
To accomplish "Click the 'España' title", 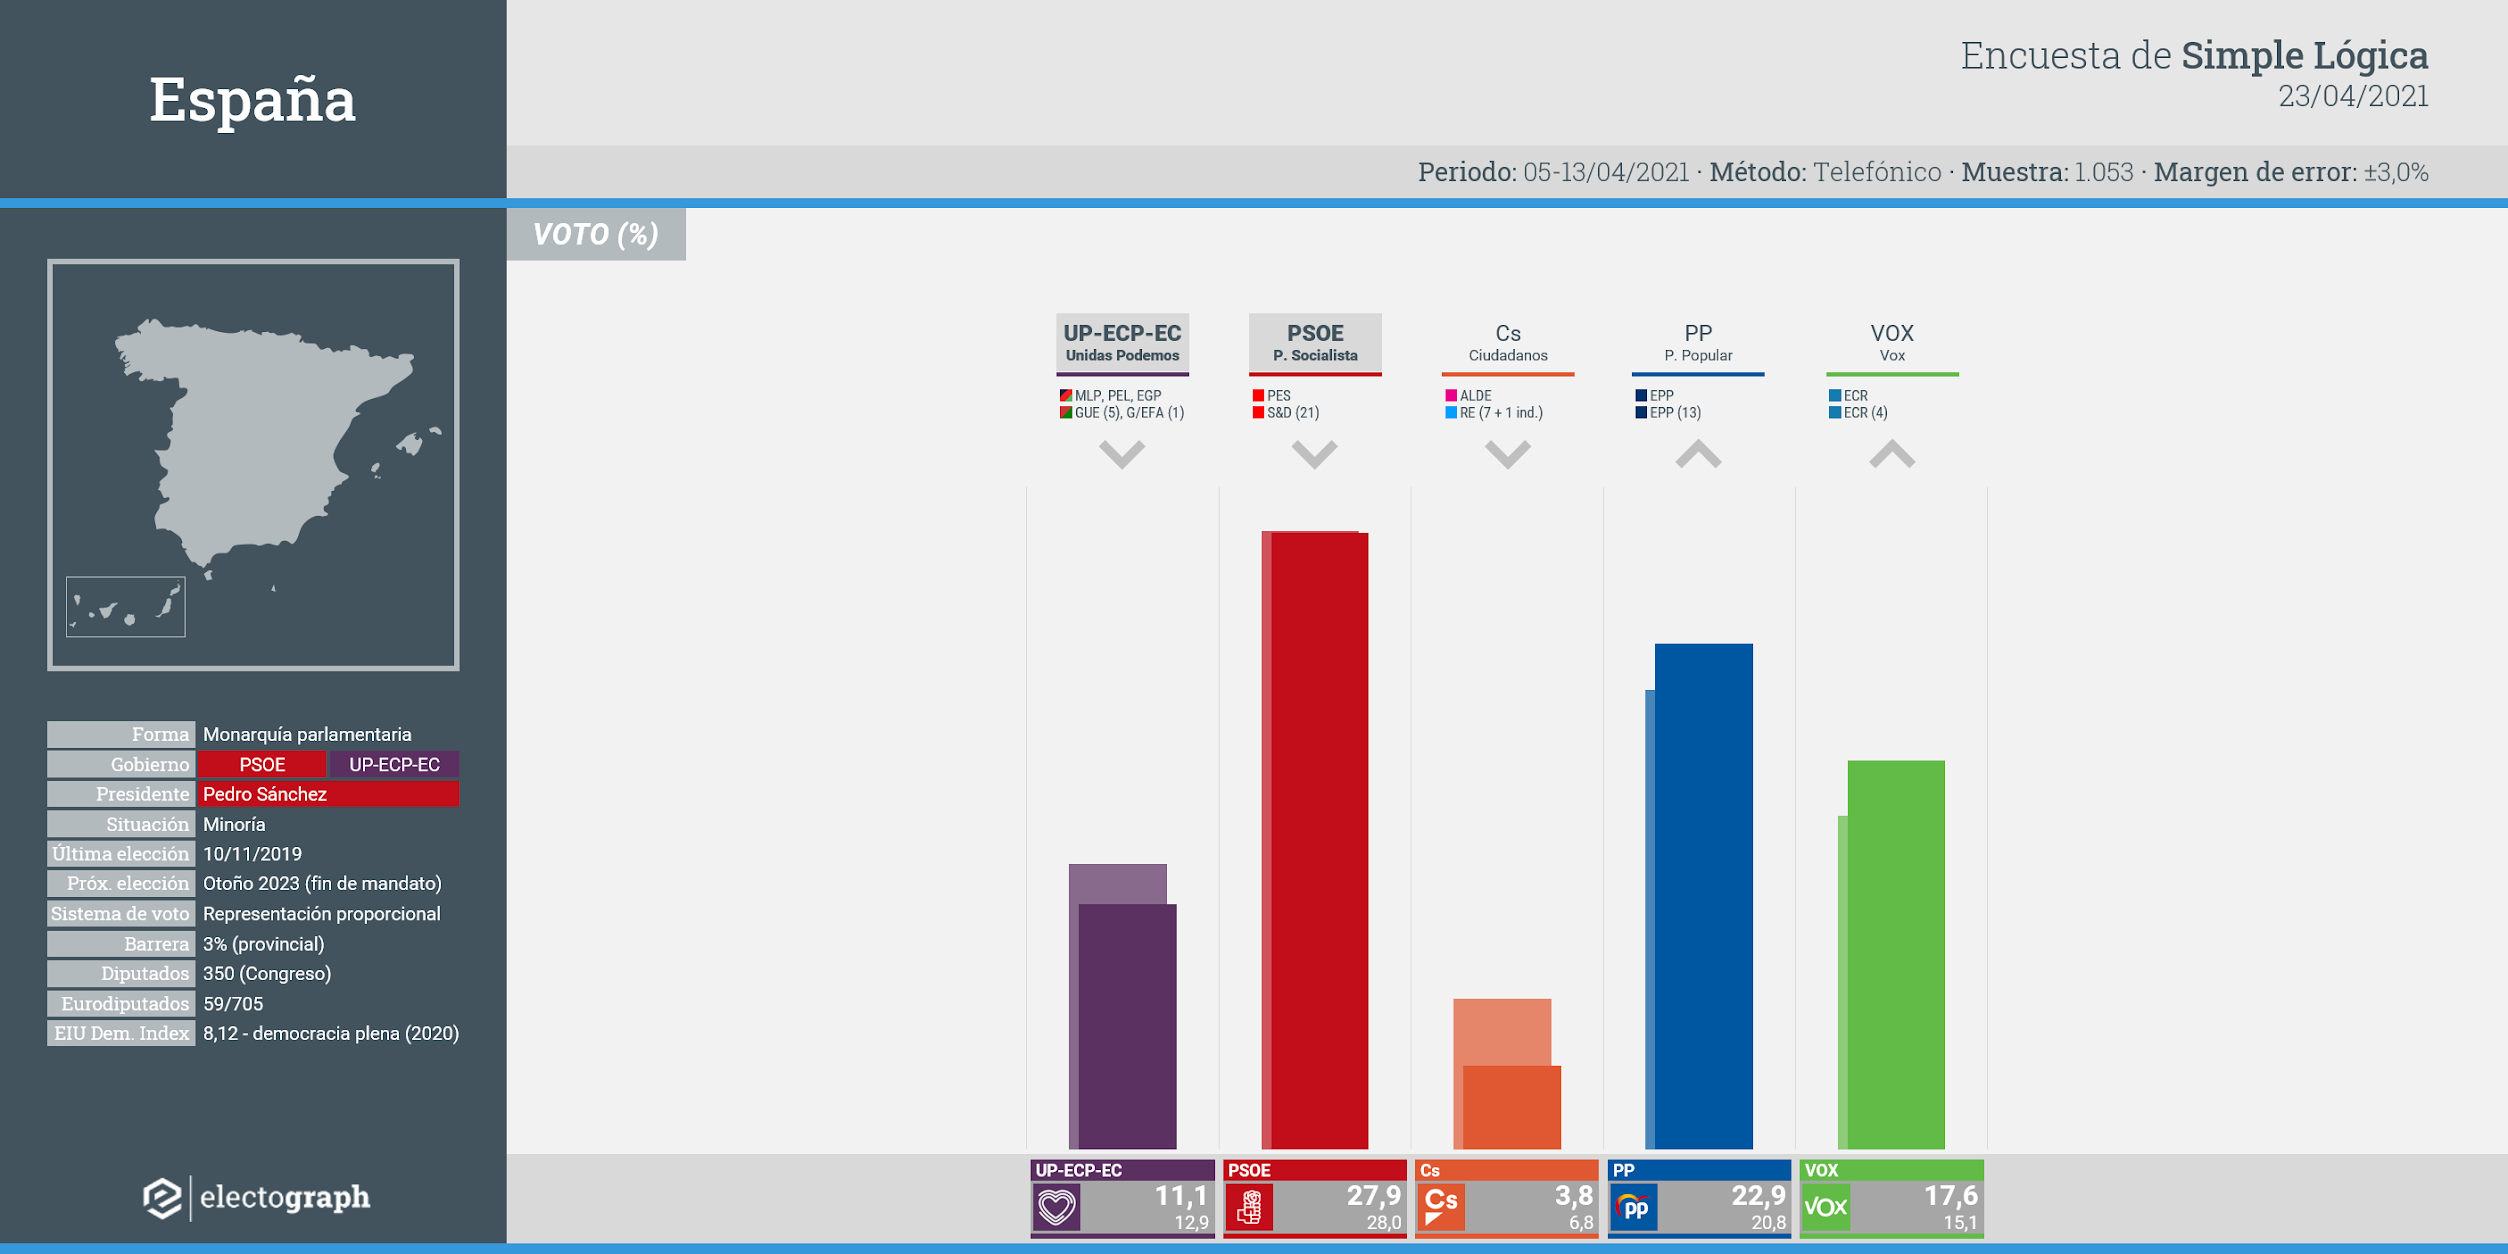I will (x=252, y=100).
